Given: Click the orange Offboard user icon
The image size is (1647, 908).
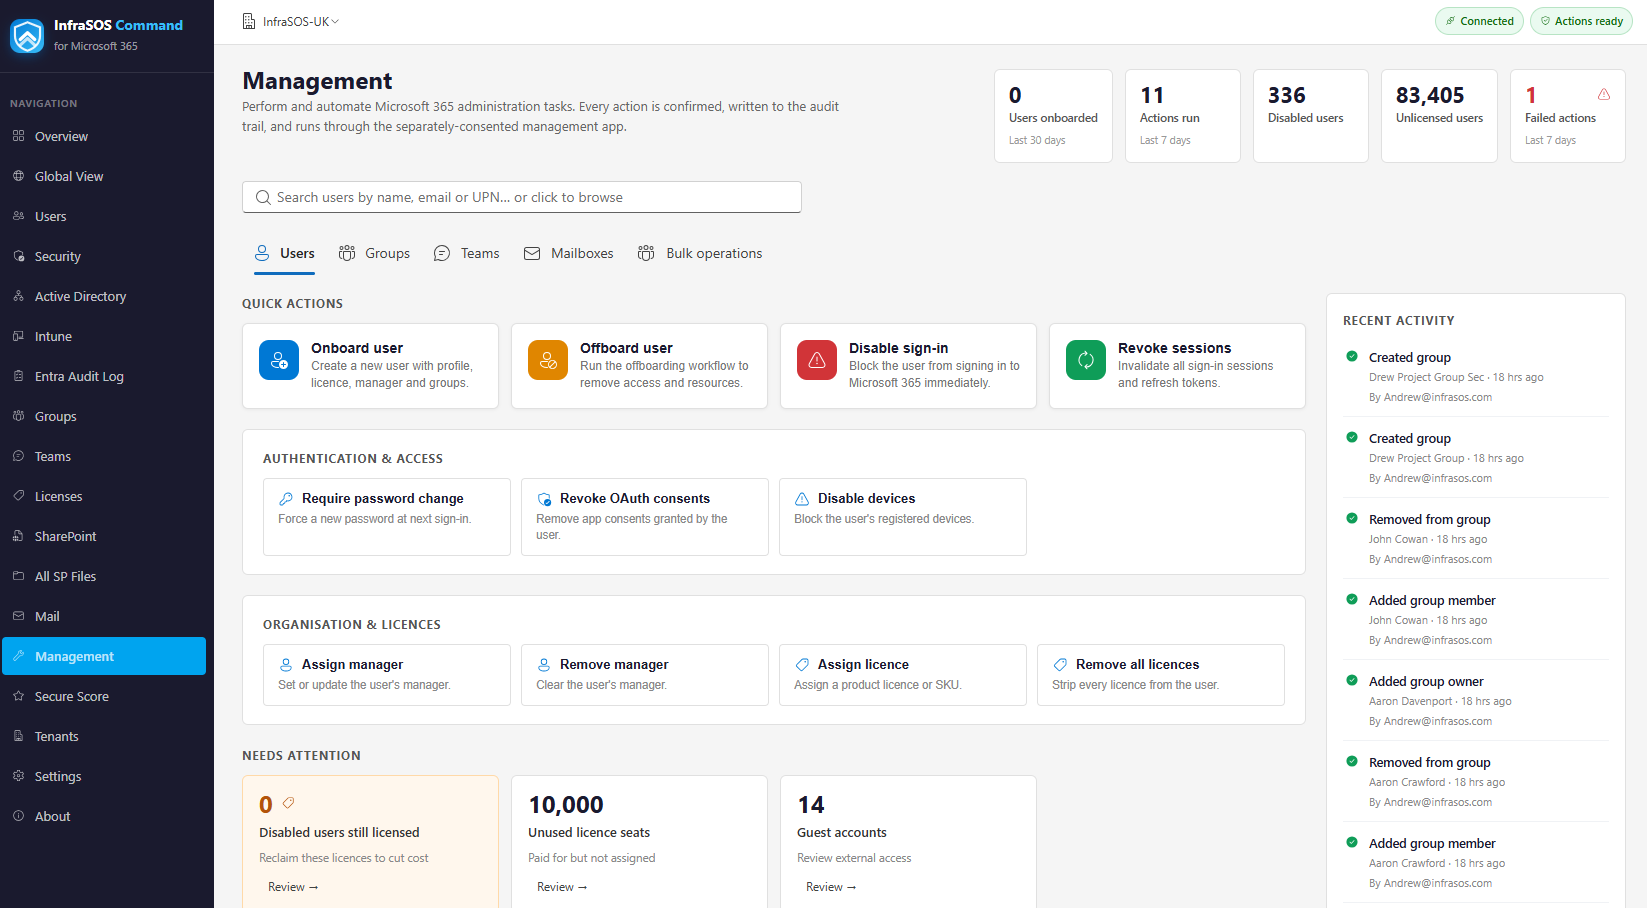Looking at the screenshot, I should (x=548, y=360).
